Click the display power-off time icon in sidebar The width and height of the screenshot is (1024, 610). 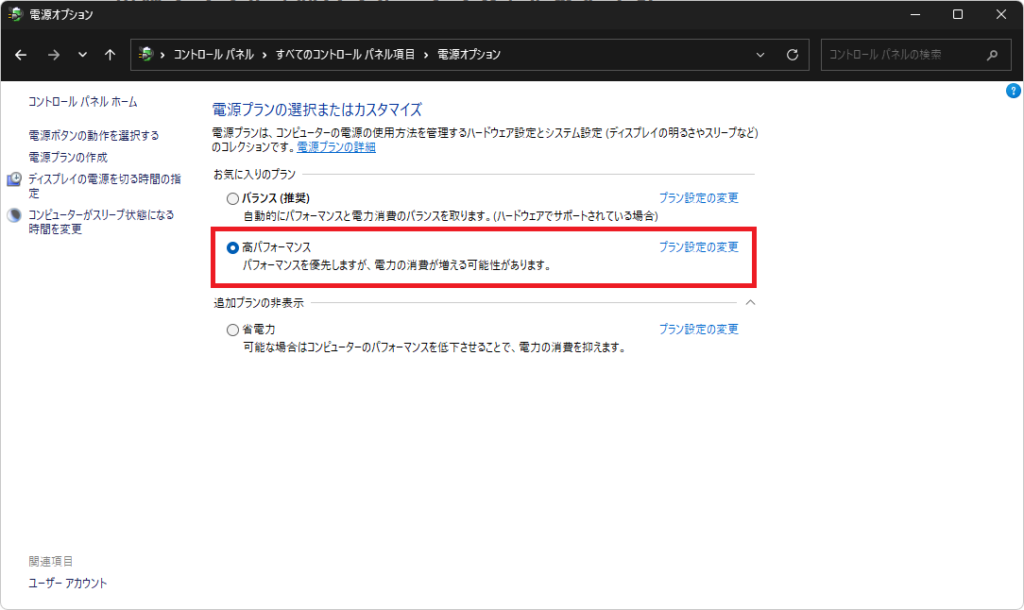[14, 180]
